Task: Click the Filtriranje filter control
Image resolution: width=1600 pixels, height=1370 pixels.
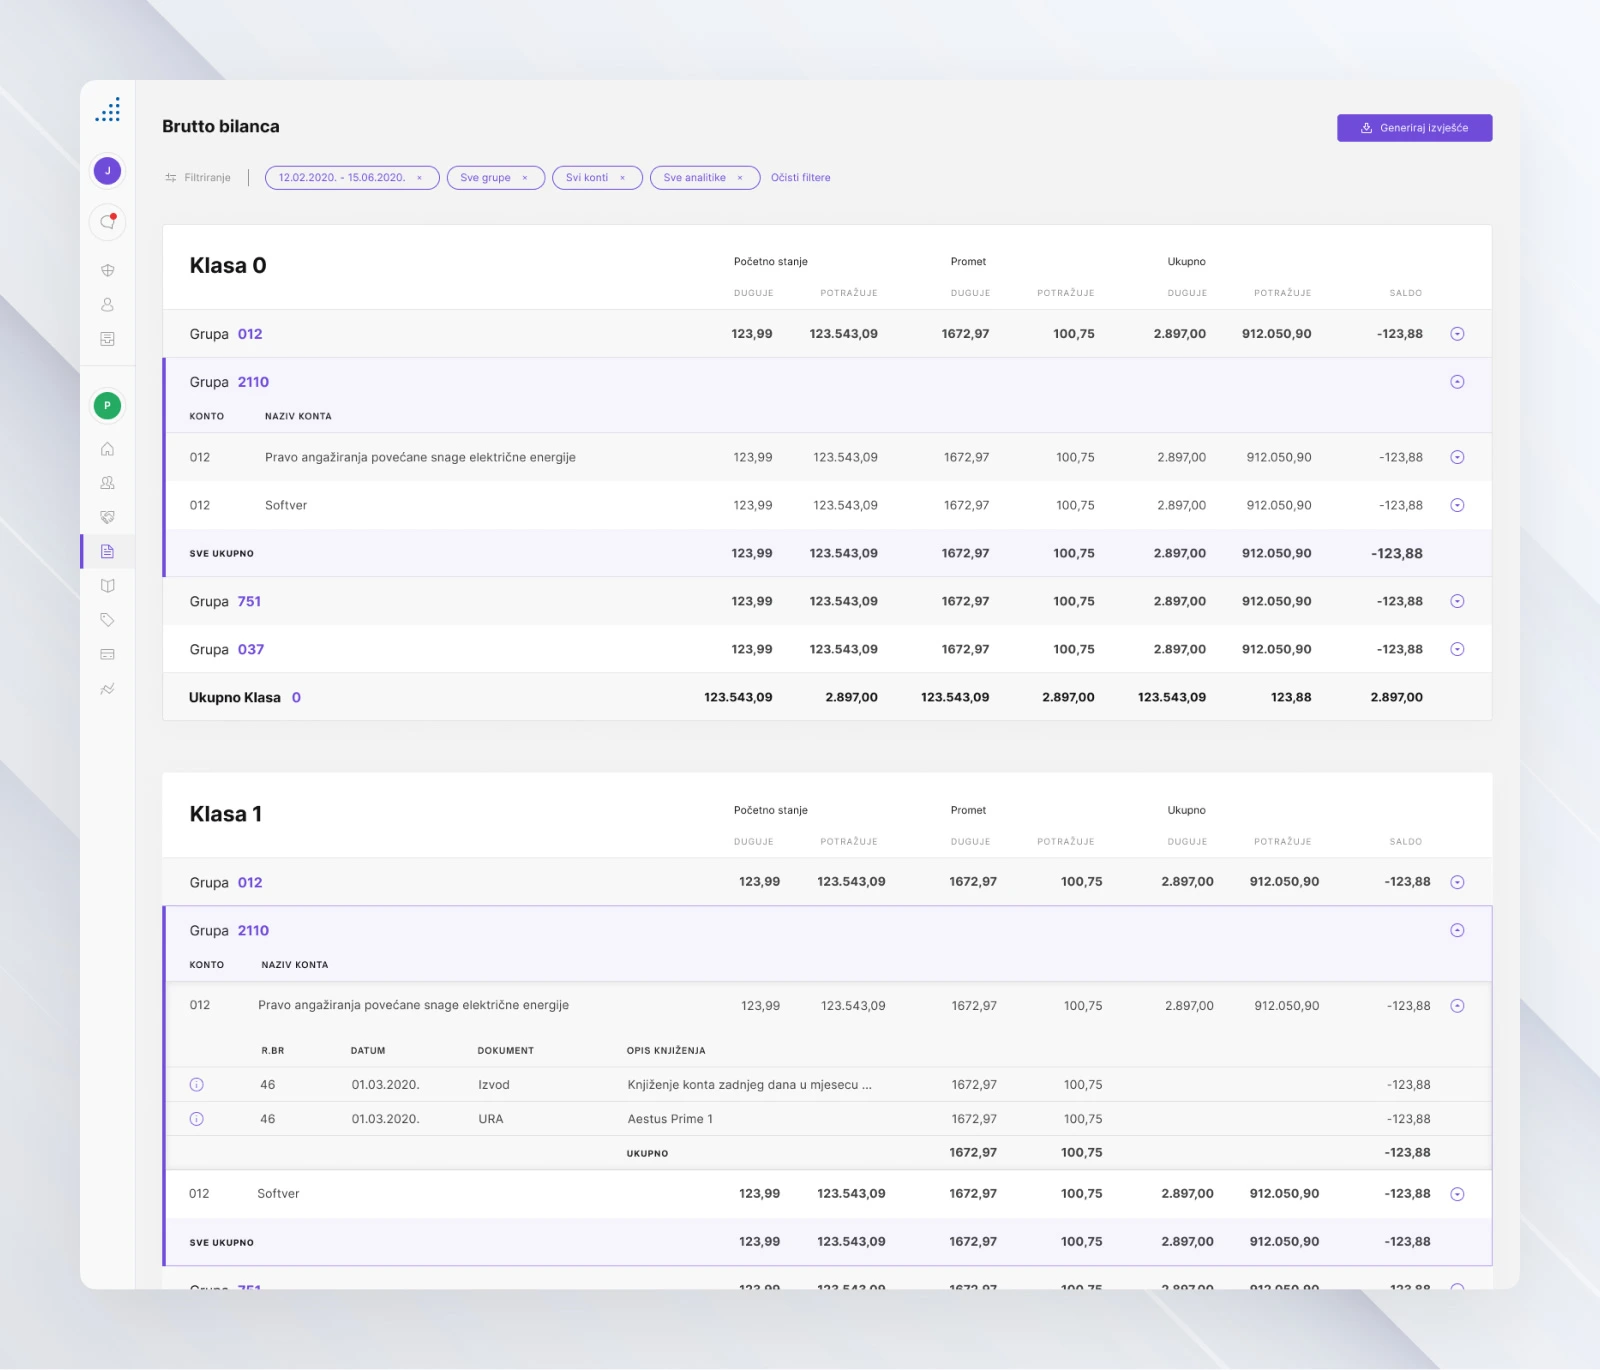Action: tap(198, 178)
